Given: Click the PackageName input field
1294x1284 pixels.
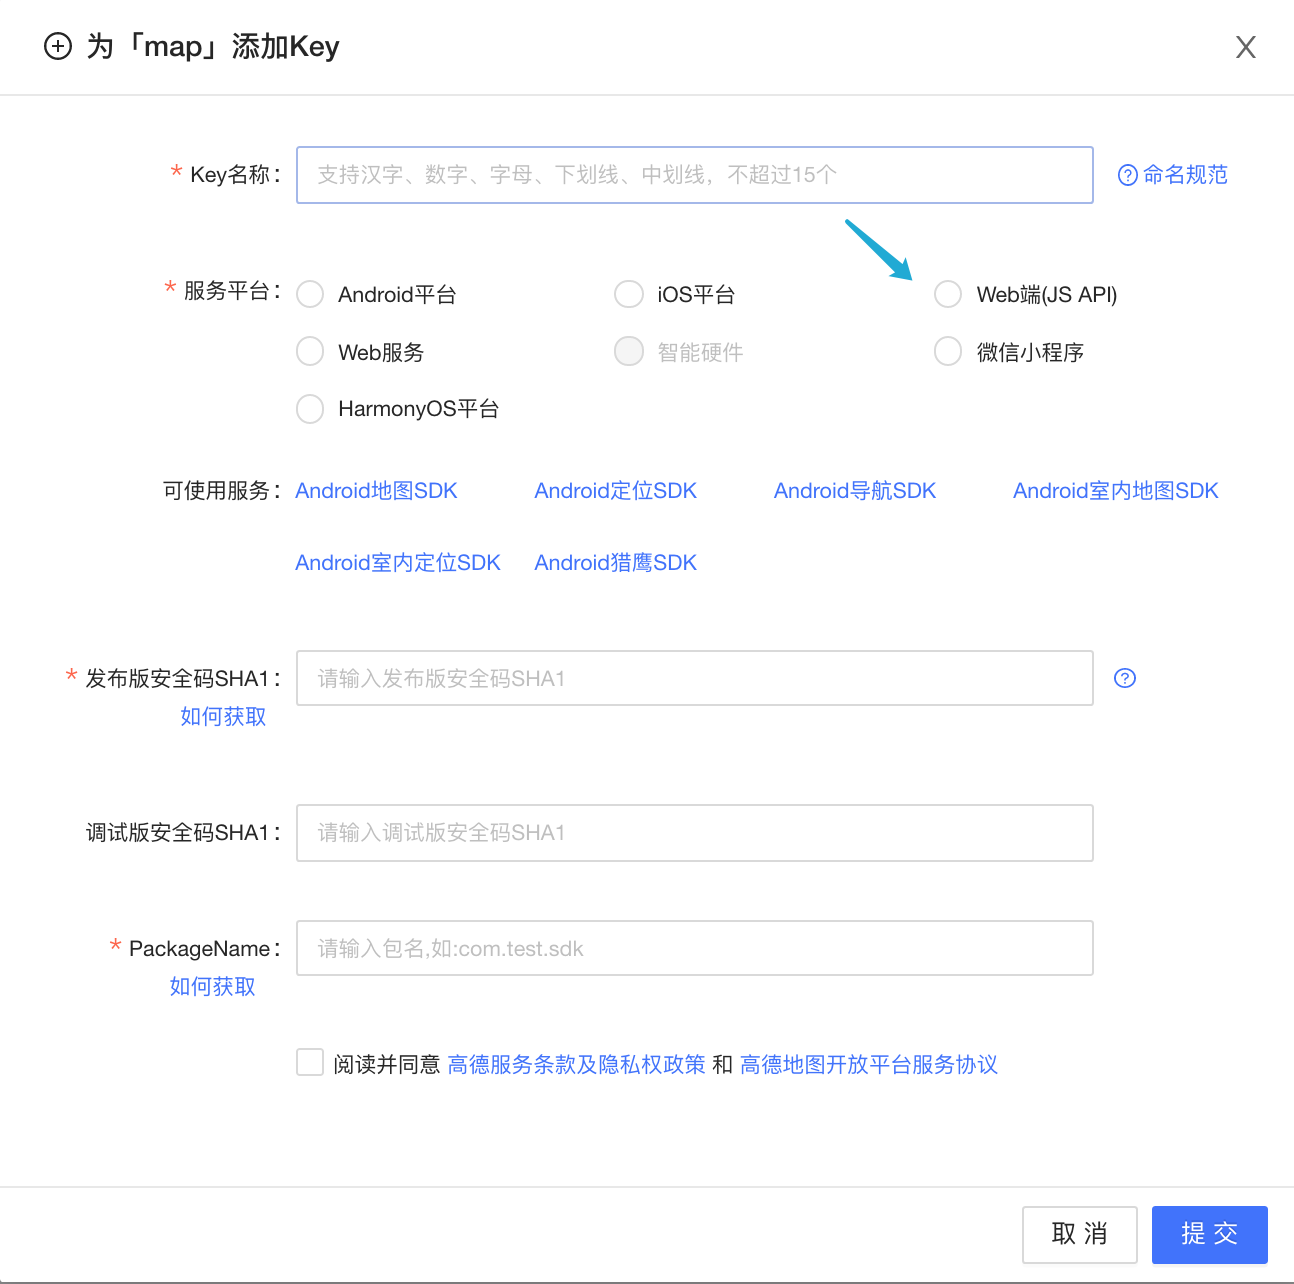Looking at the screenshot, I should pyautogui.click(x=694, y=948).
